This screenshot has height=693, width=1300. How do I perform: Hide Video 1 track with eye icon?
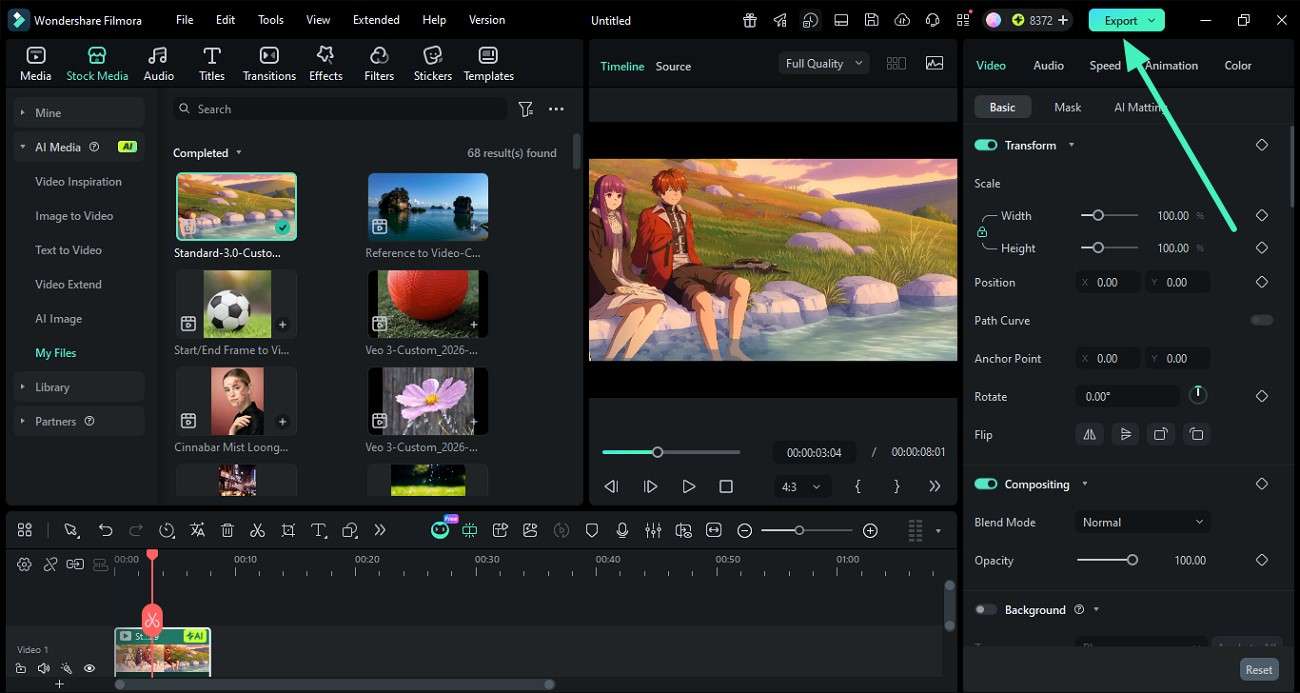pyautogui.click(x=89, y=668)
